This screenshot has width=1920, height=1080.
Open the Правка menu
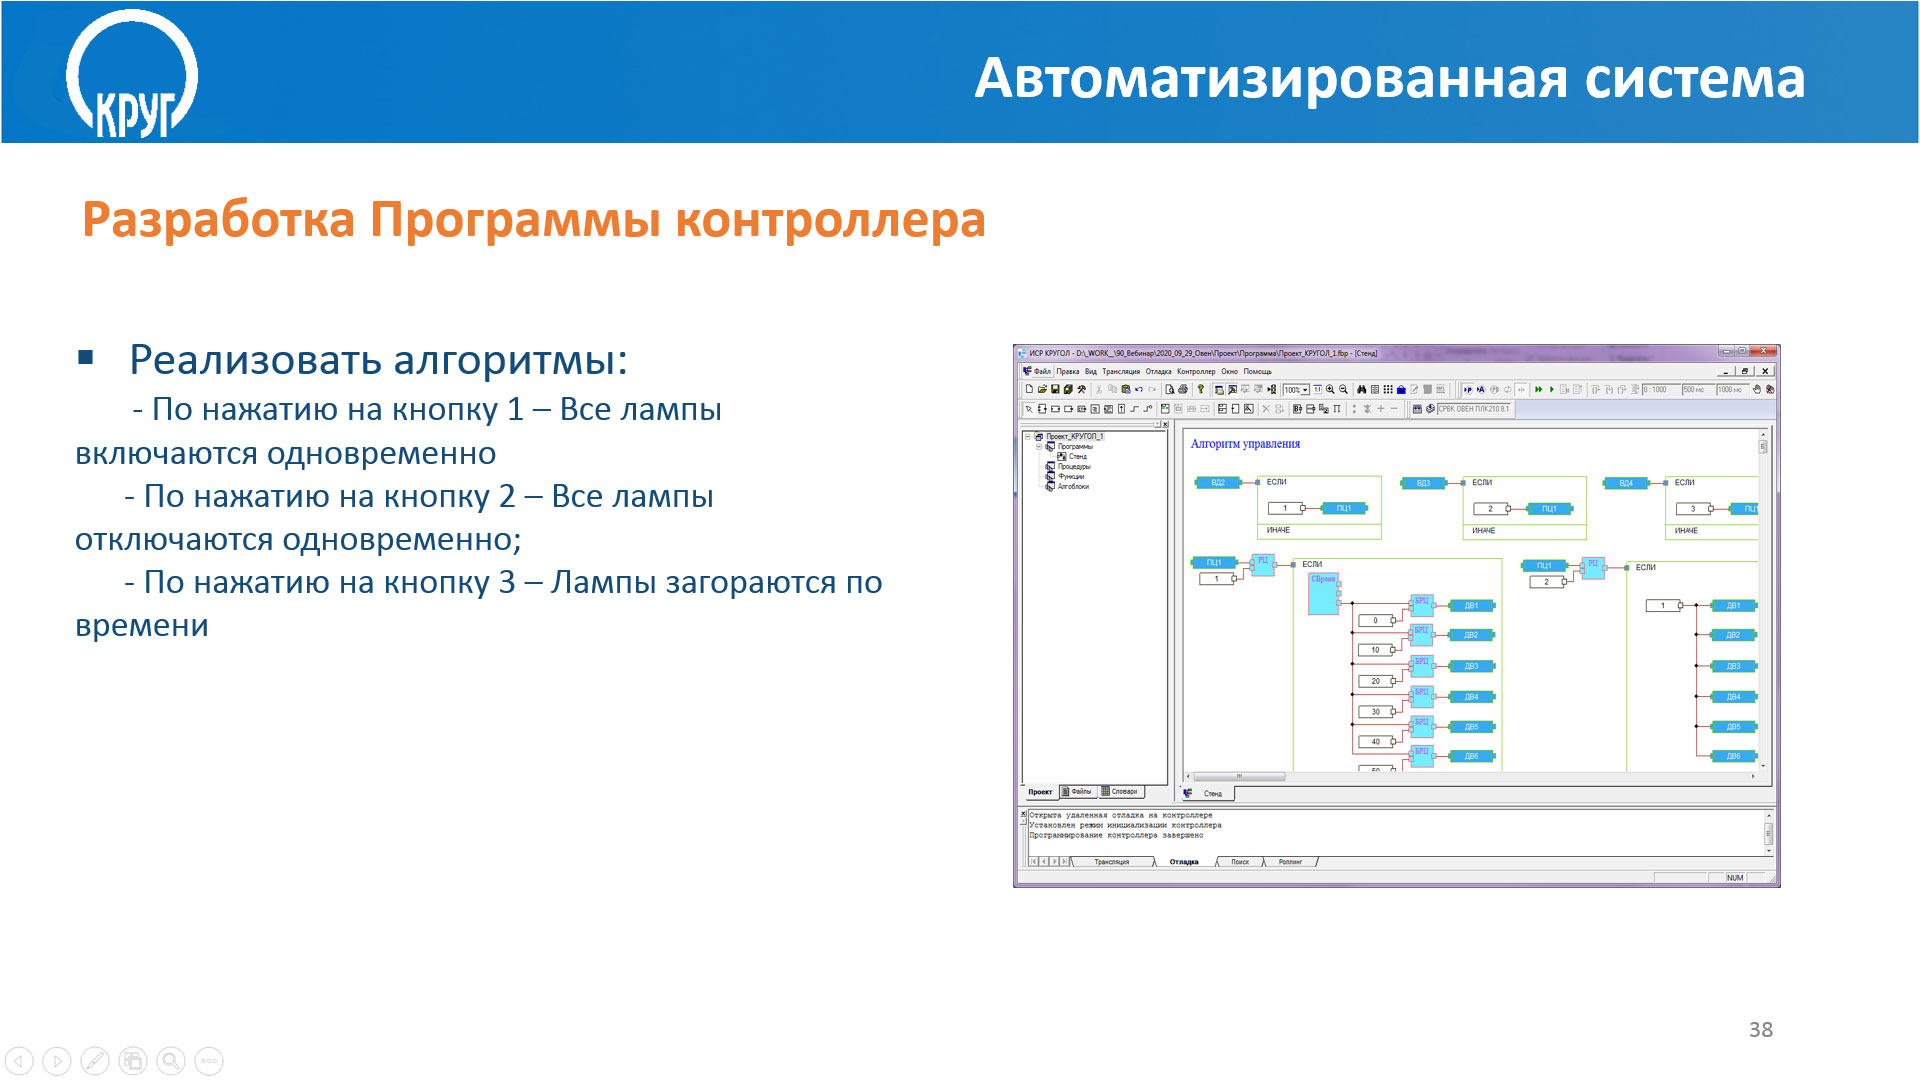1068,371
